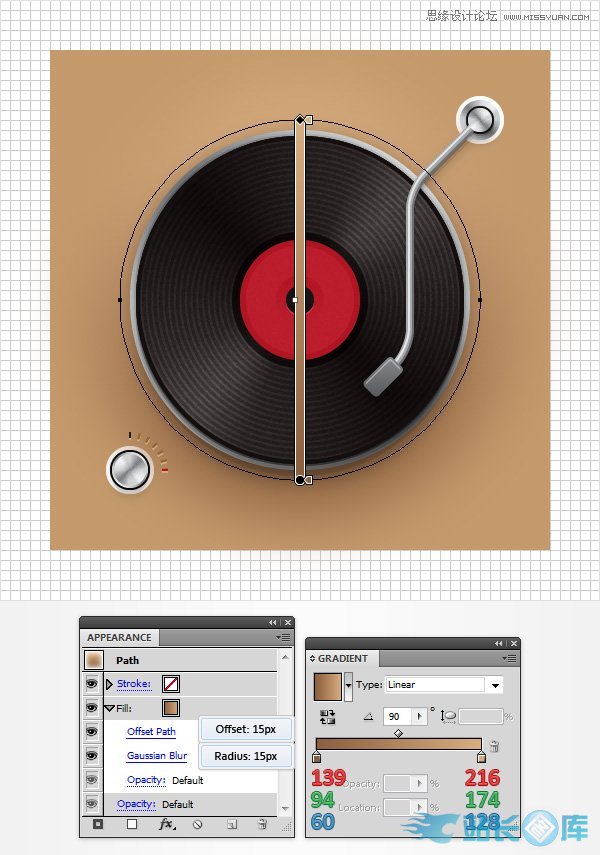
Task: Select the left dark brown gradient stop
Action: (316, 757)
